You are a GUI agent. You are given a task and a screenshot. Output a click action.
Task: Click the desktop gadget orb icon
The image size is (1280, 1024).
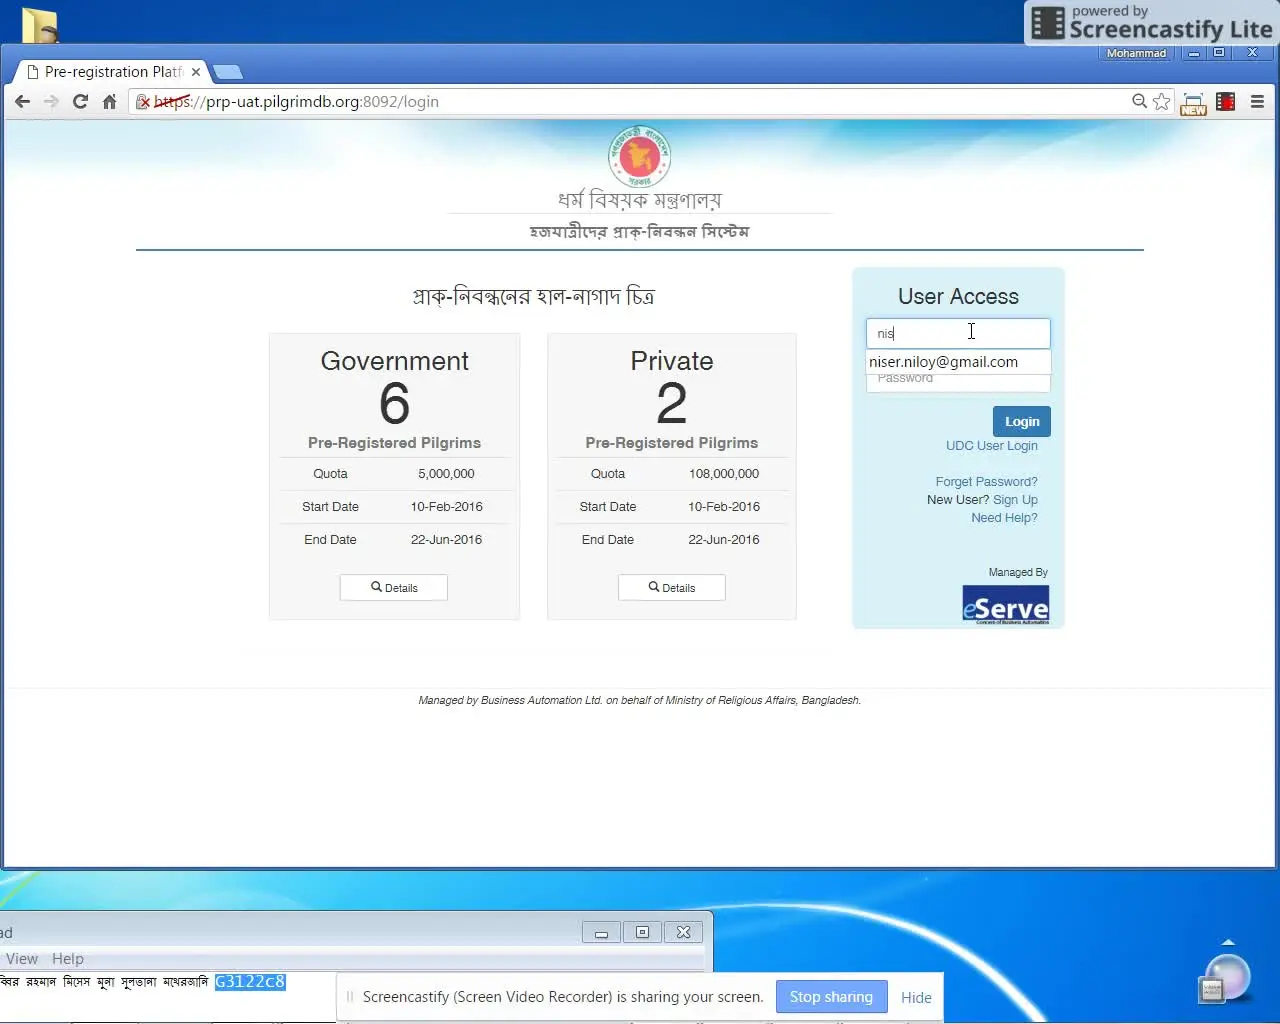point(1228,977)
